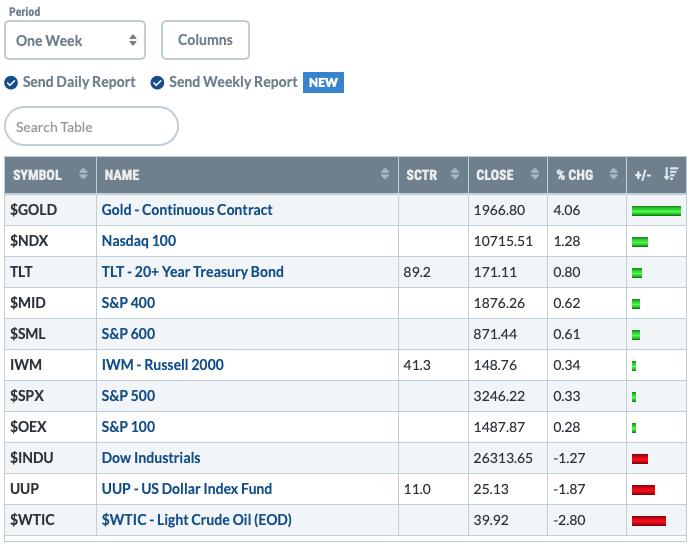This screenshot has width=692, height=547.
Task: Click the close value 39.92
Action: point(491,520)
